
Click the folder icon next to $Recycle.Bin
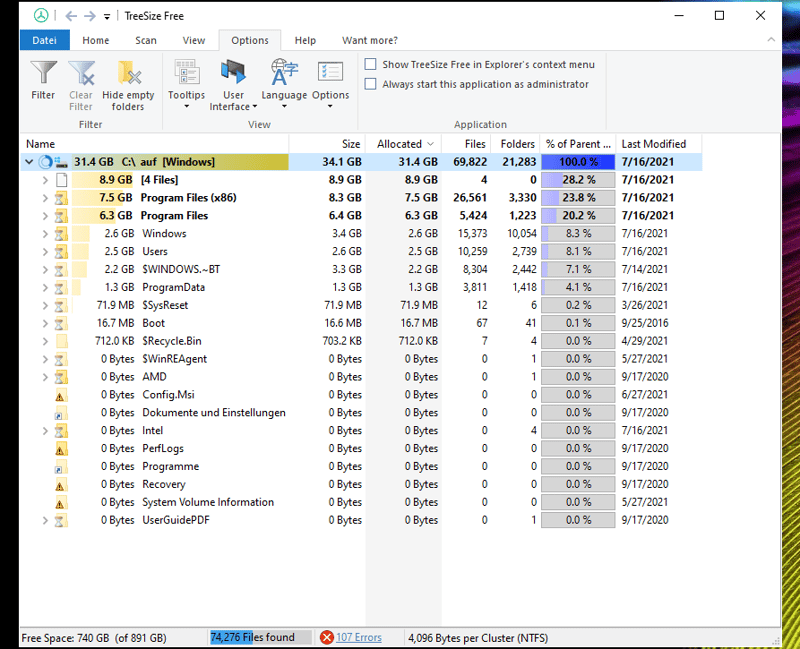tap(61, 341)
